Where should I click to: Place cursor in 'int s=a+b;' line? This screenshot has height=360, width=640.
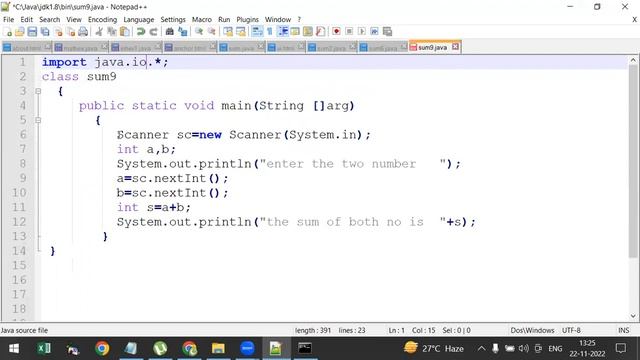[x=154, y=207]
